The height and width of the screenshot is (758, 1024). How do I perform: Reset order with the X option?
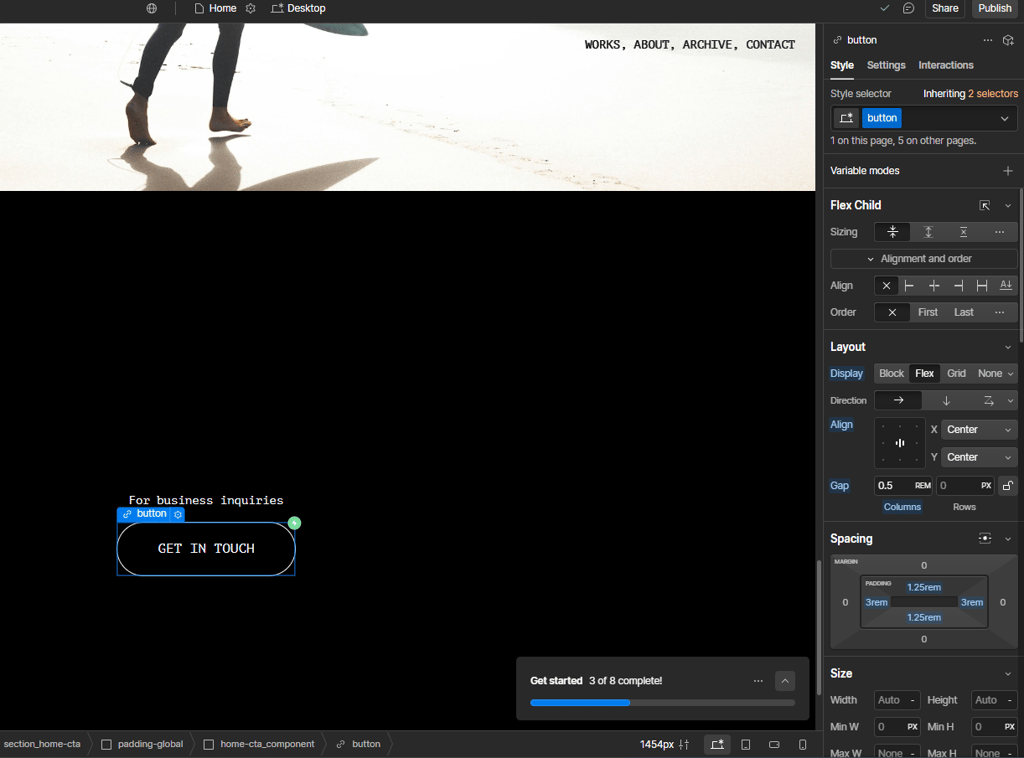[x=892, y=313]
